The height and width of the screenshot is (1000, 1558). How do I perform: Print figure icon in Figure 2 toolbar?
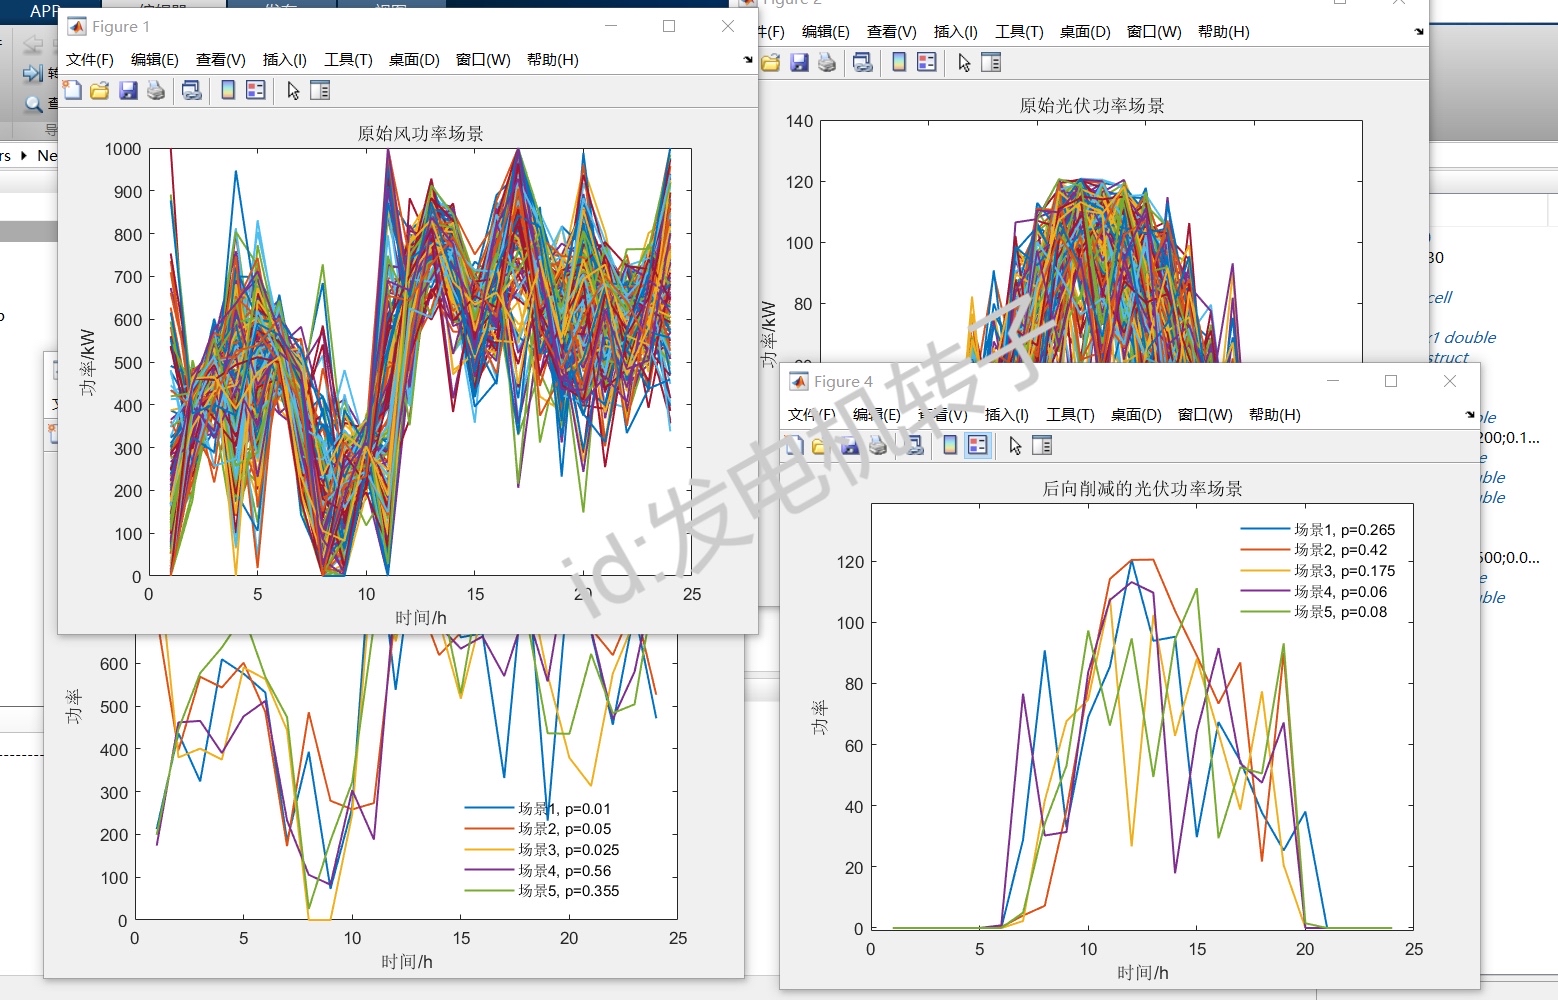827,63
